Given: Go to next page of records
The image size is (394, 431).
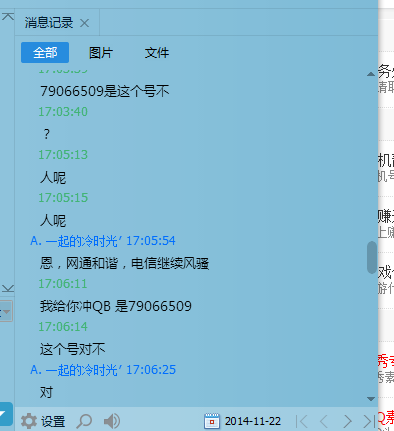Looking at the screenshot, I should coord(347,421).
